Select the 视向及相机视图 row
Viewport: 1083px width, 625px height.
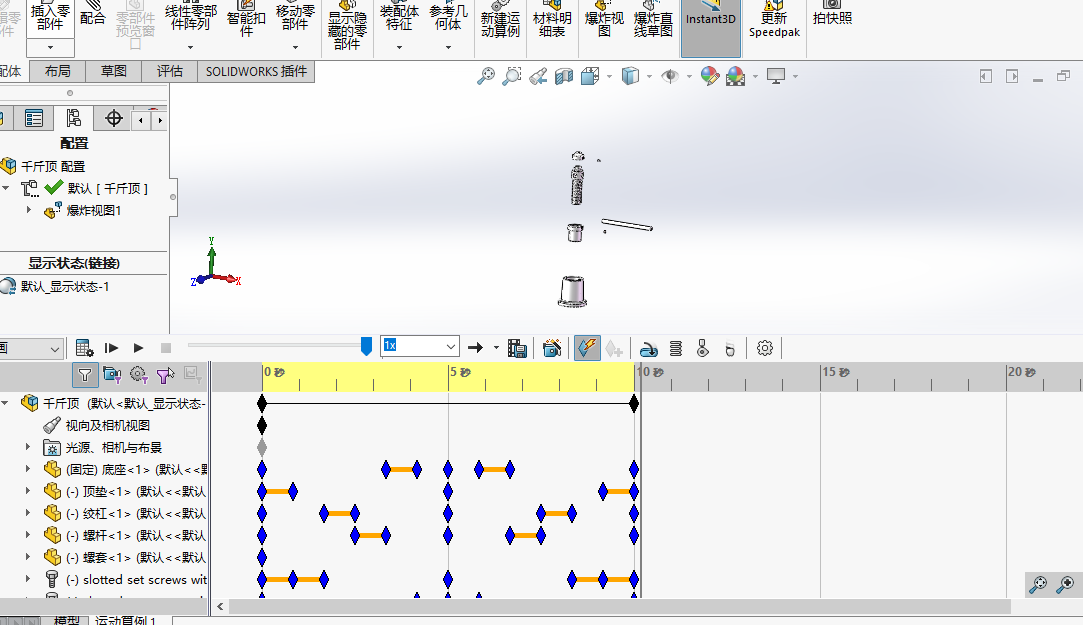(107, 425)
